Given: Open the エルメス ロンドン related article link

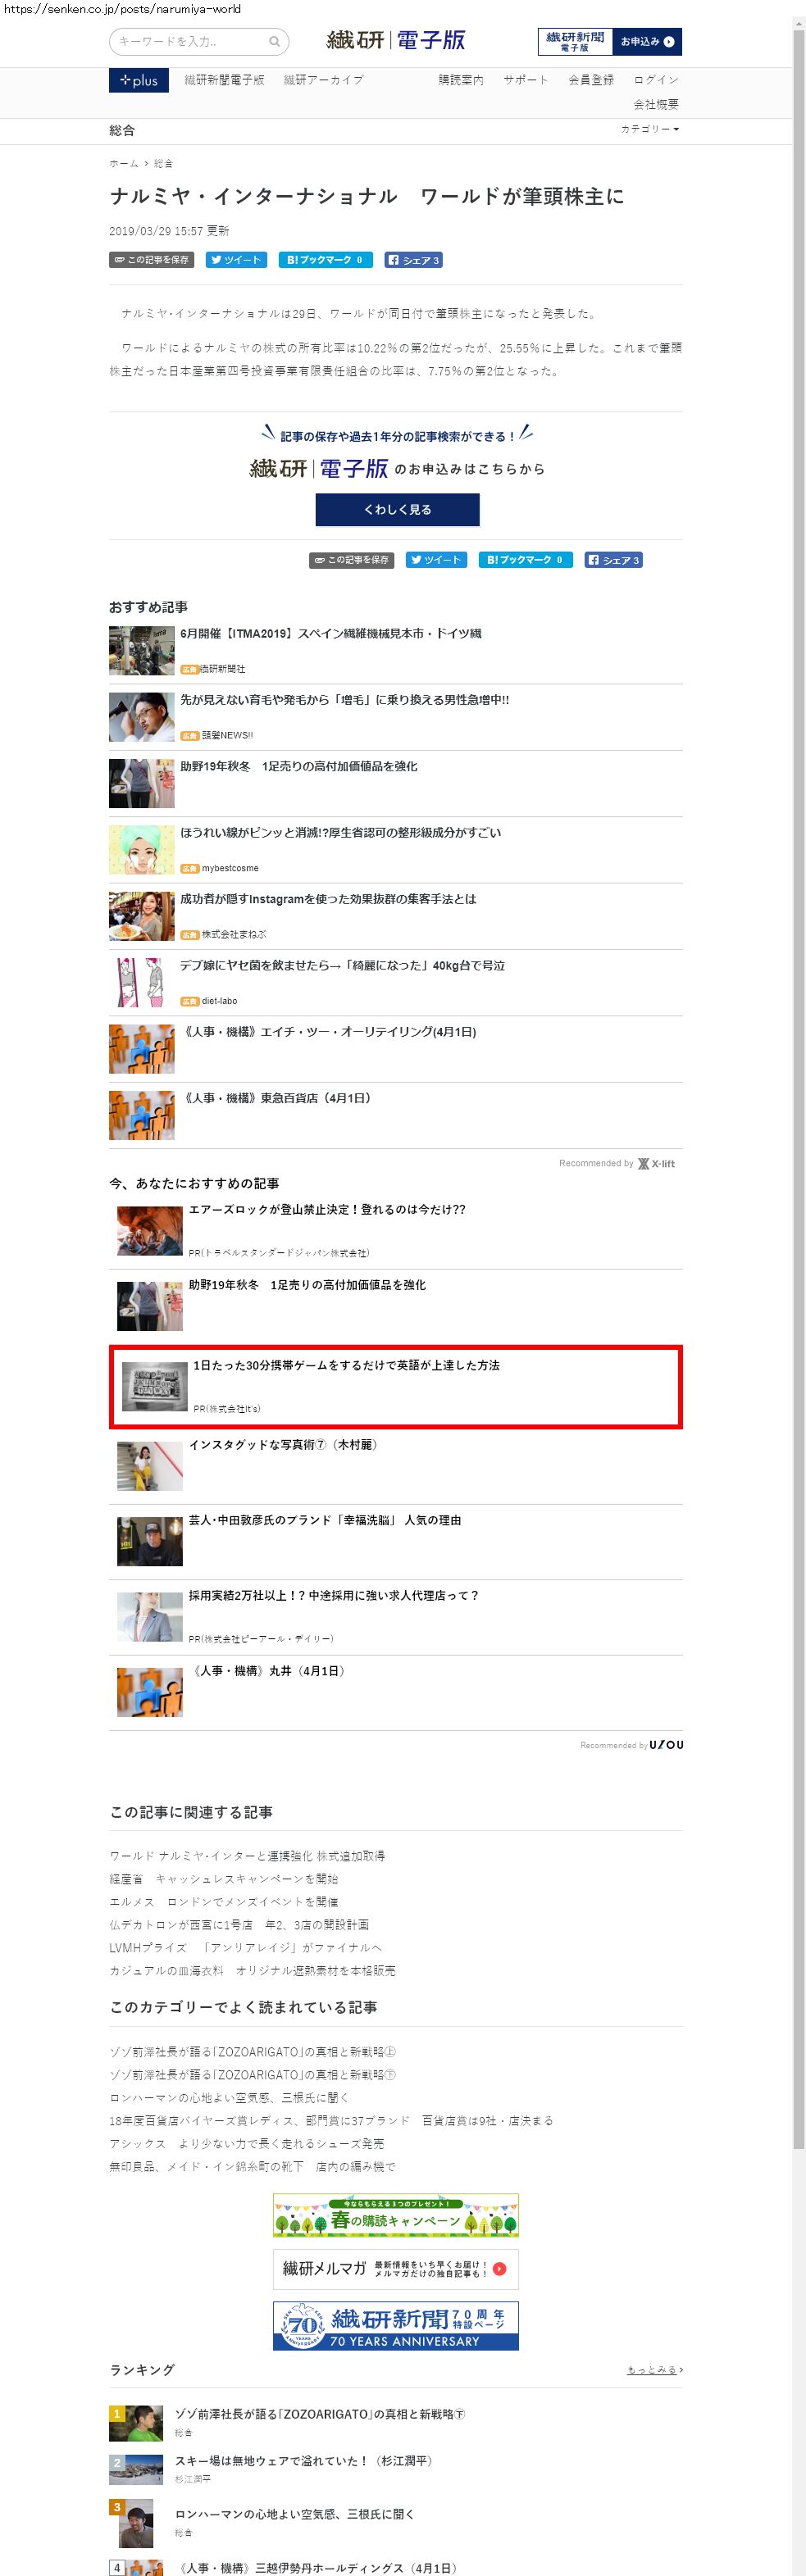Looking at the screenshot, I should [224, 1901].
